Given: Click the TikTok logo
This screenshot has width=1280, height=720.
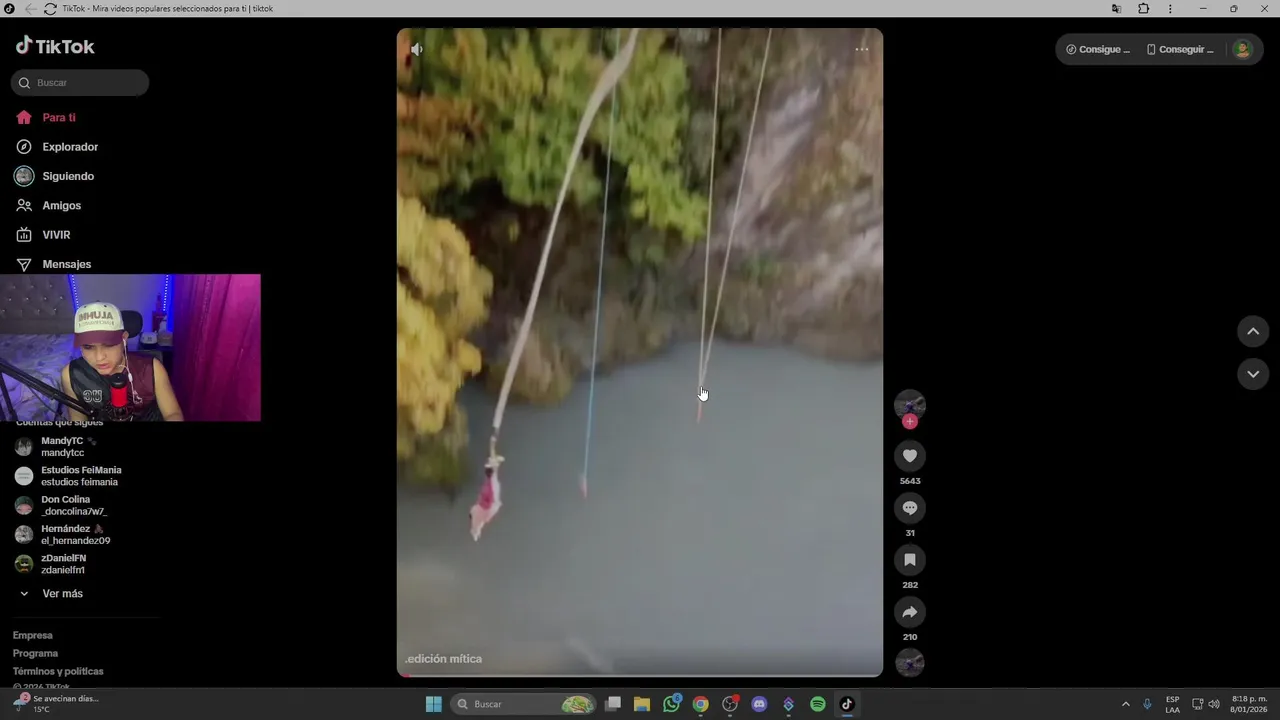Looking at the screenshot, I should coord(55,46).
